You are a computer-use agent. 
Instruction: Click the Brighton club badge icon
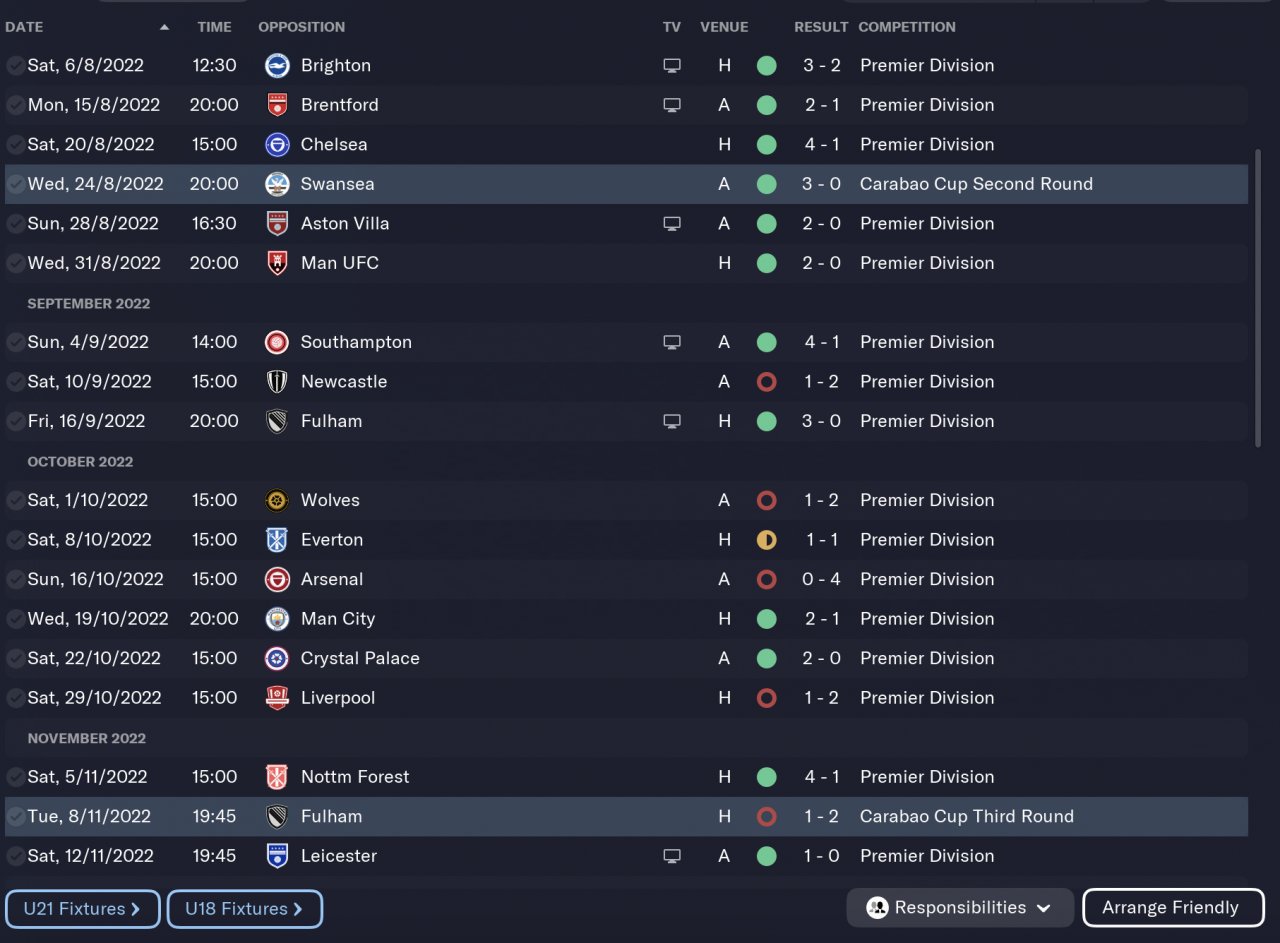(x=277, y=66)
